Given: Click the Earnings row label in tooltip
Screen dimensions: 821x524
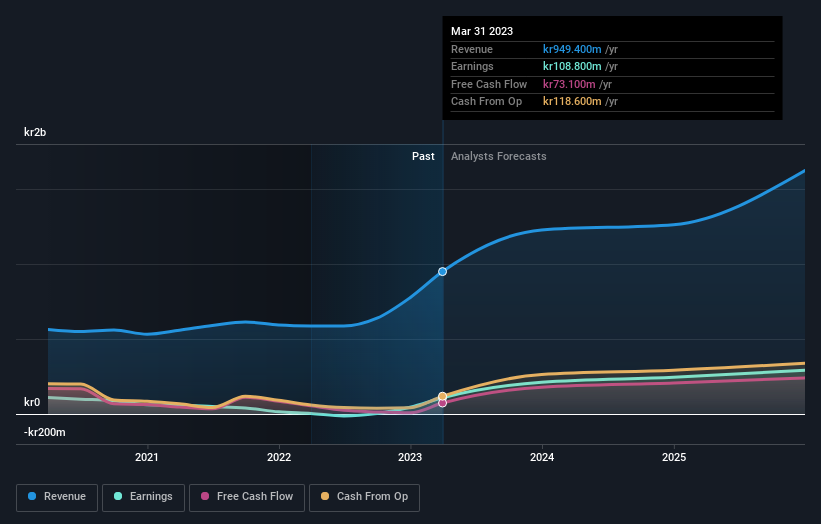Looking at the screenshot, I should [x=472, y=66].
